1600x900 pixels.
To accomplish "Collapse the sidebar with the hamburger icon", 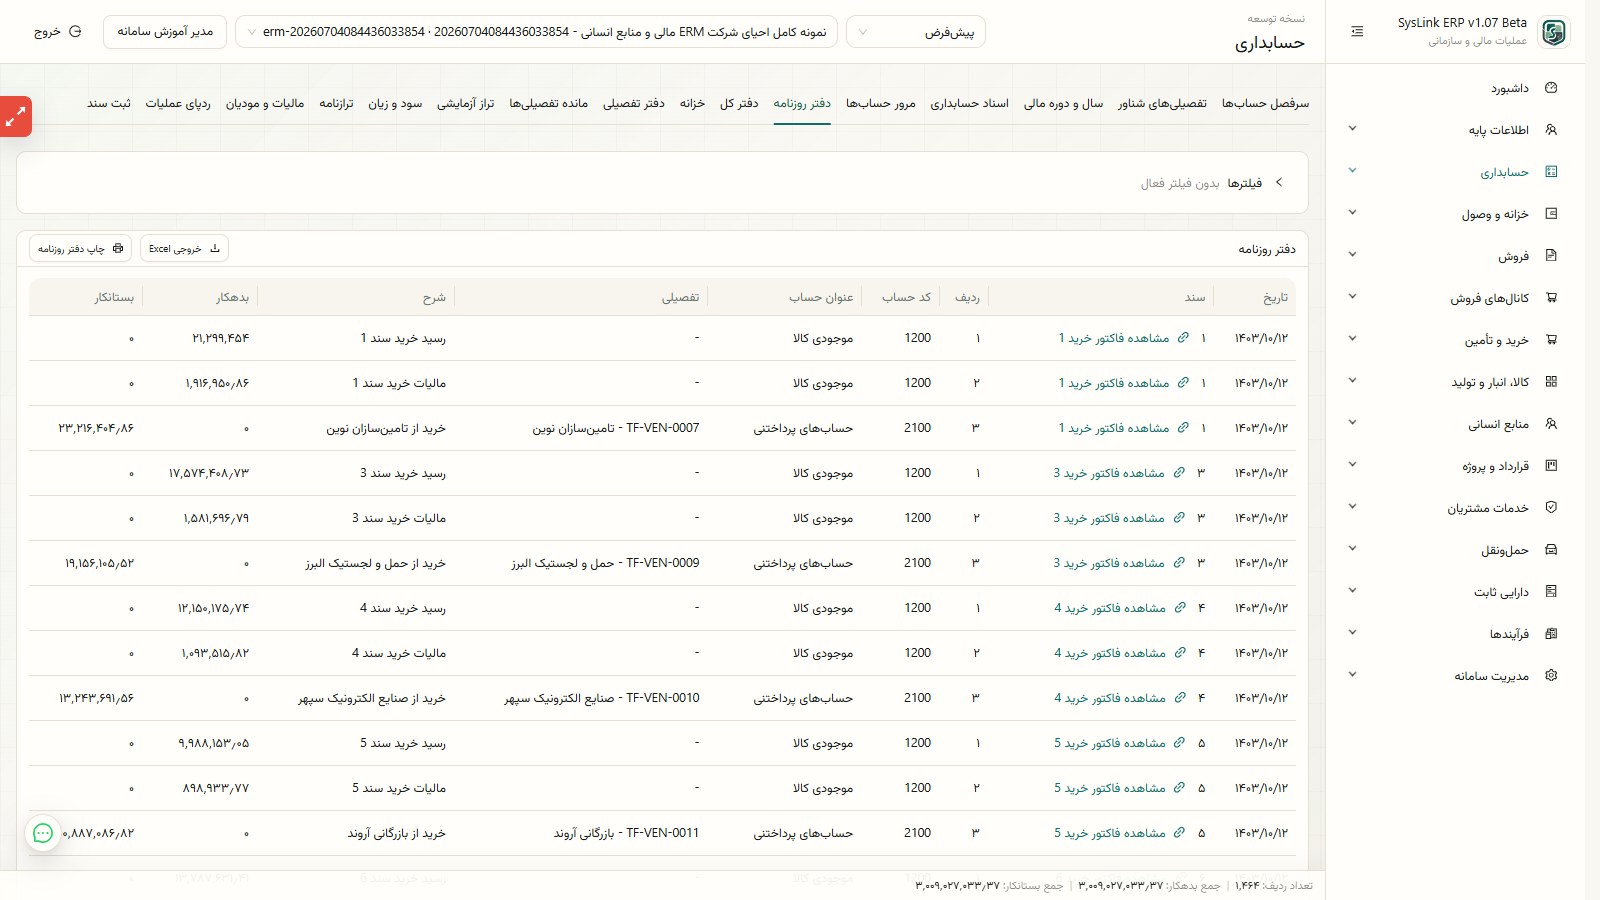I will [1357, 32].
